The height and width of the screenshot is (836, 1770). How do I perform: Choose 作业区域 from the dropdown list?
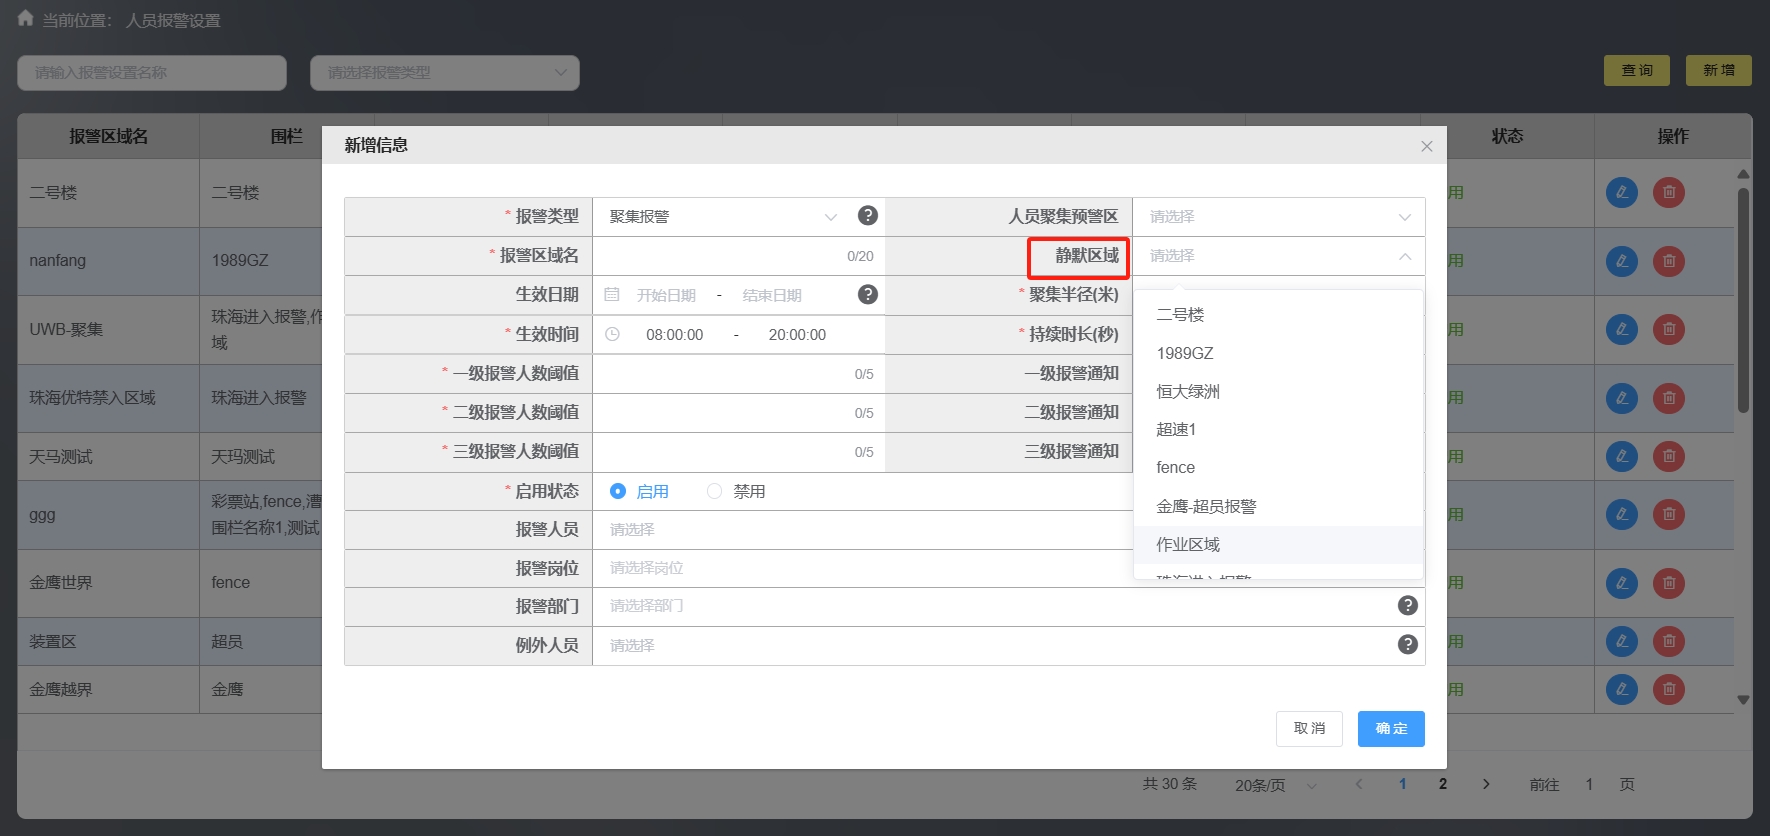pos(1188,545)
